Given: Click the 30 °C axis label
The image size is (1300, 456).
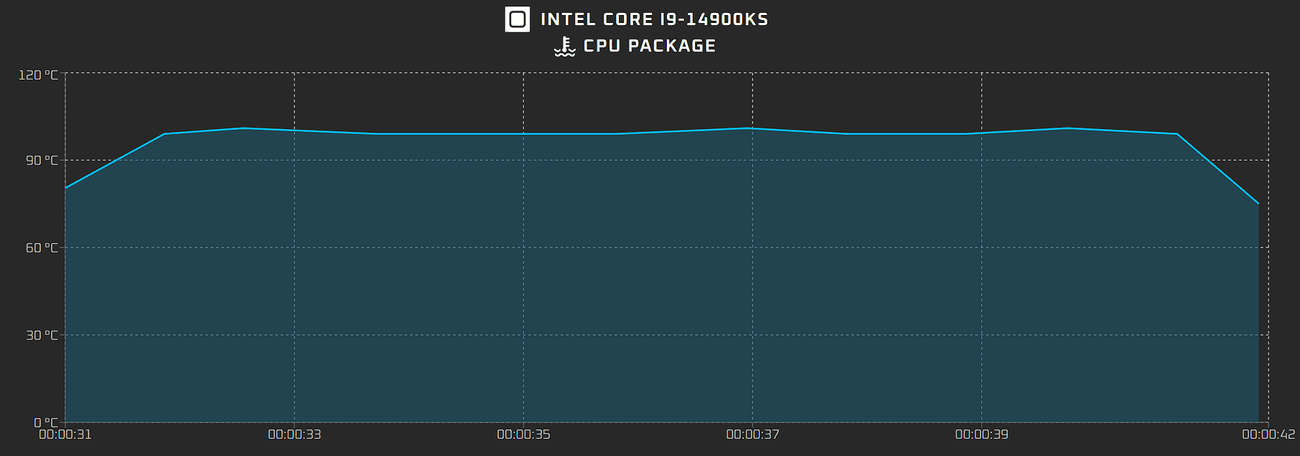Looking at the screenshot, I should click(x=42, y=335).
